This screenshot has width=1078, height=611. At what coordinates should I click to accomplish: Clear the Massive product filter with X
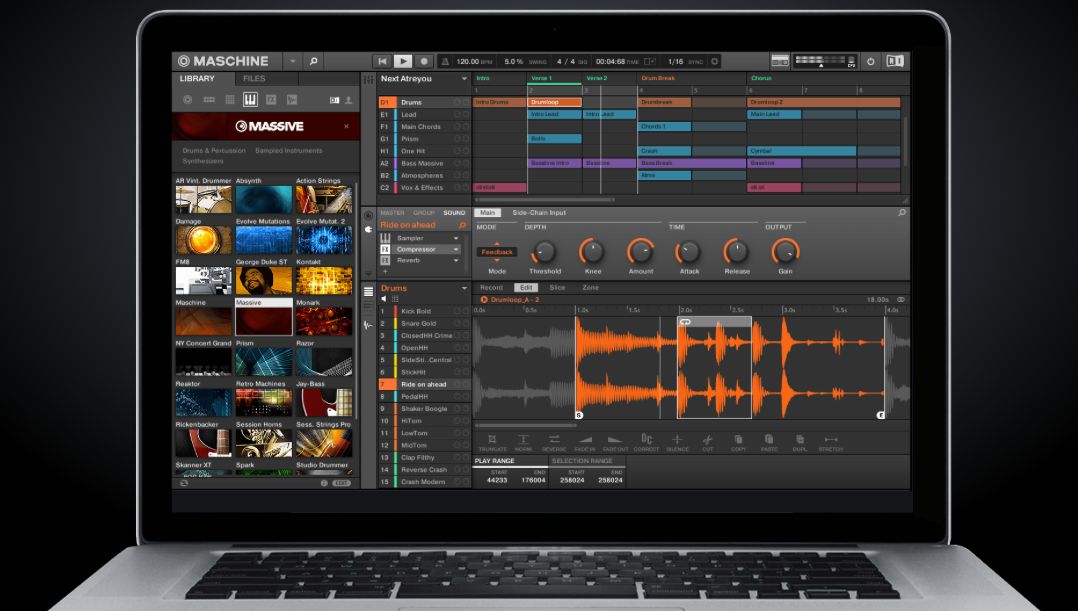point(346,126)
